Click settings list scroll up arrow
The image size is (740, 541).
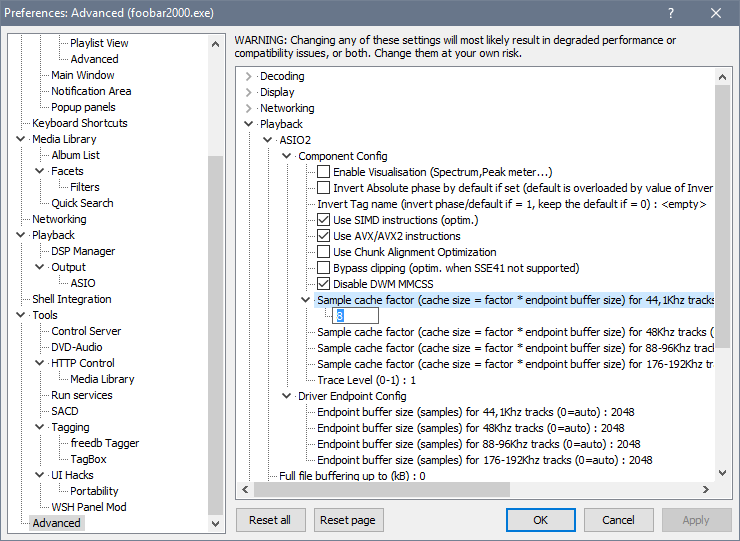point(723,76)
